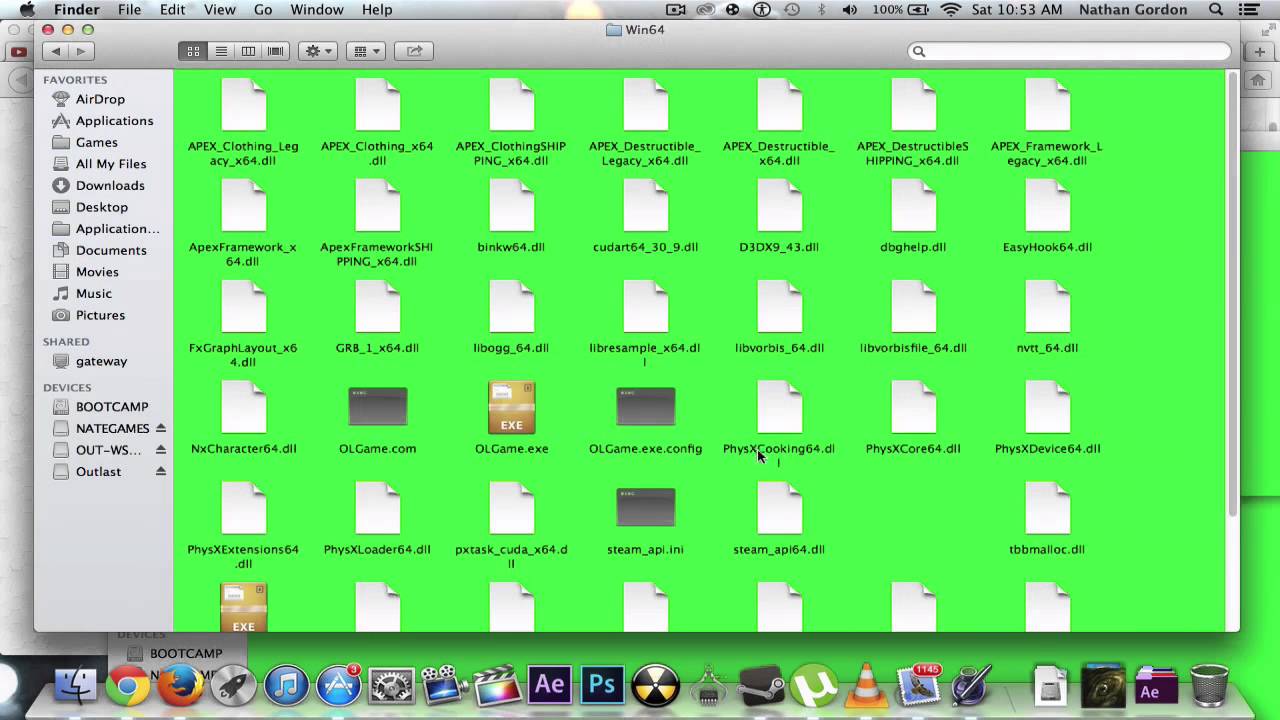Open the Help menu
The image size is (1280, 720).
click(377, 10)
